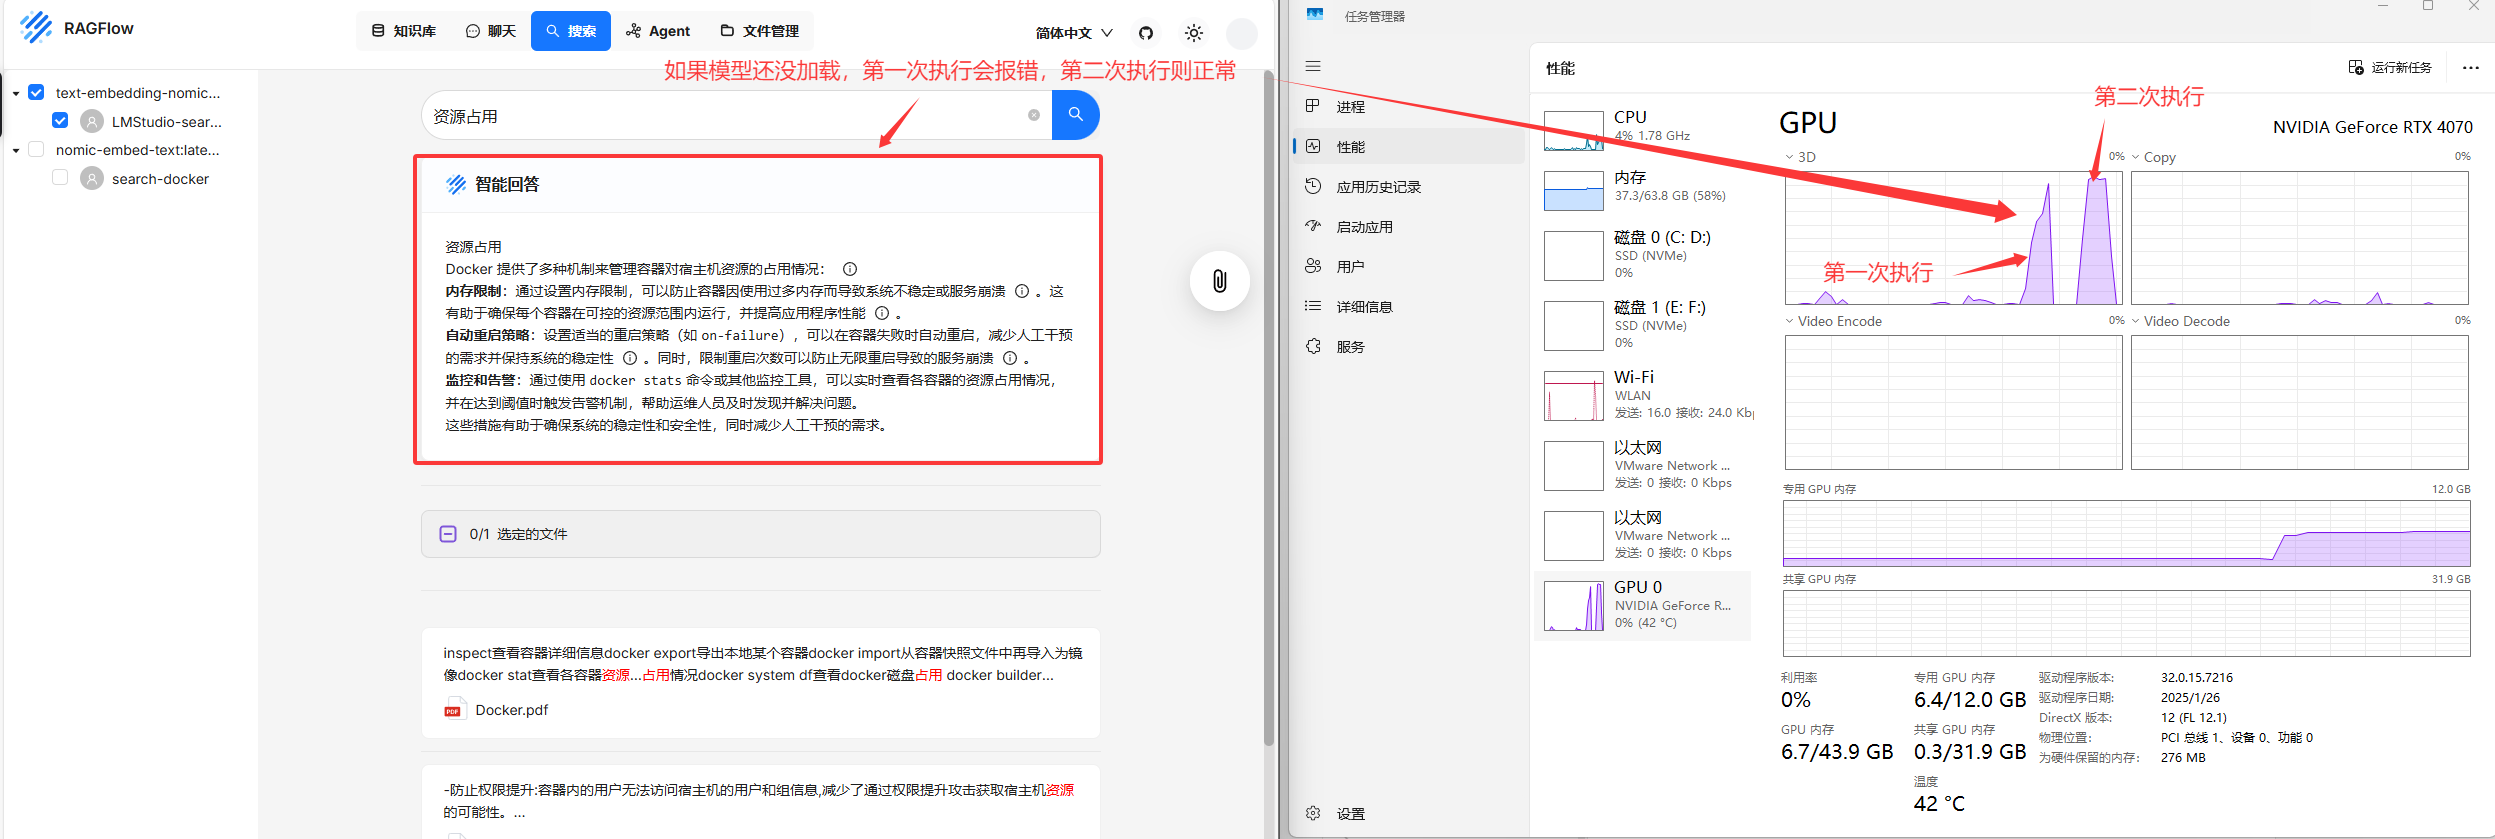Viewport: 2495px width, 839px height.
Task: Switch to the 知识库 tab
Action: click(404, 31)
